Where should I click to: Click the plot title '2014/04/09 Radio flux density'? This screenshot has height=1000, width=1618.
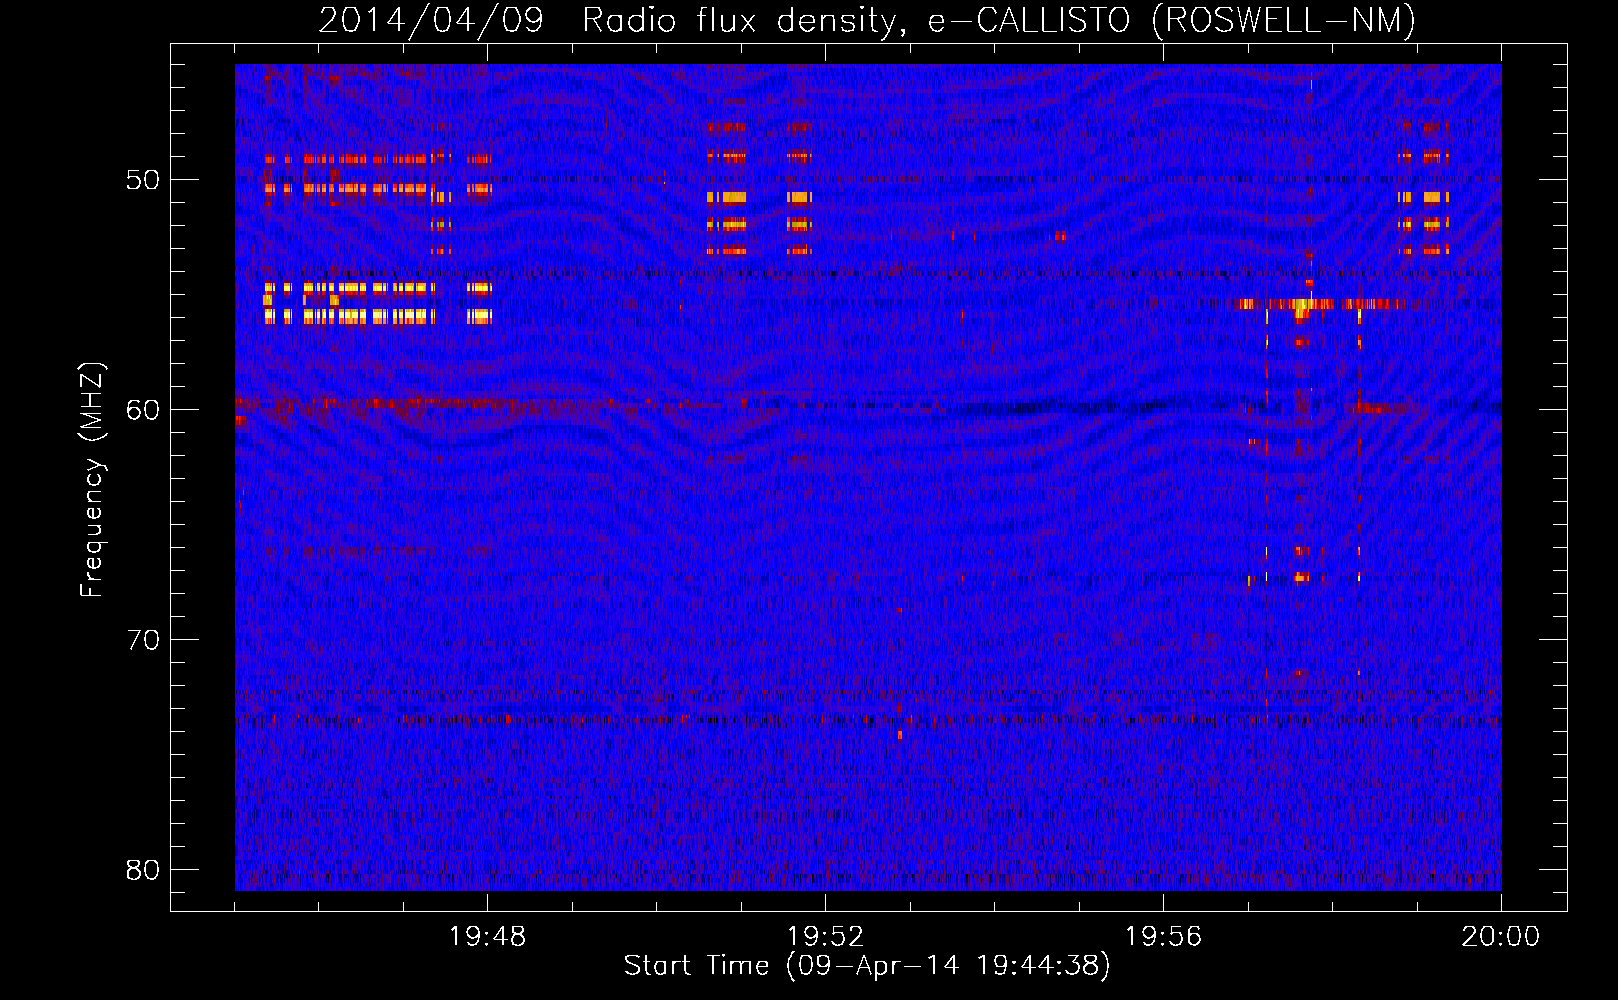pyautogui.click(x=612, y=20)
